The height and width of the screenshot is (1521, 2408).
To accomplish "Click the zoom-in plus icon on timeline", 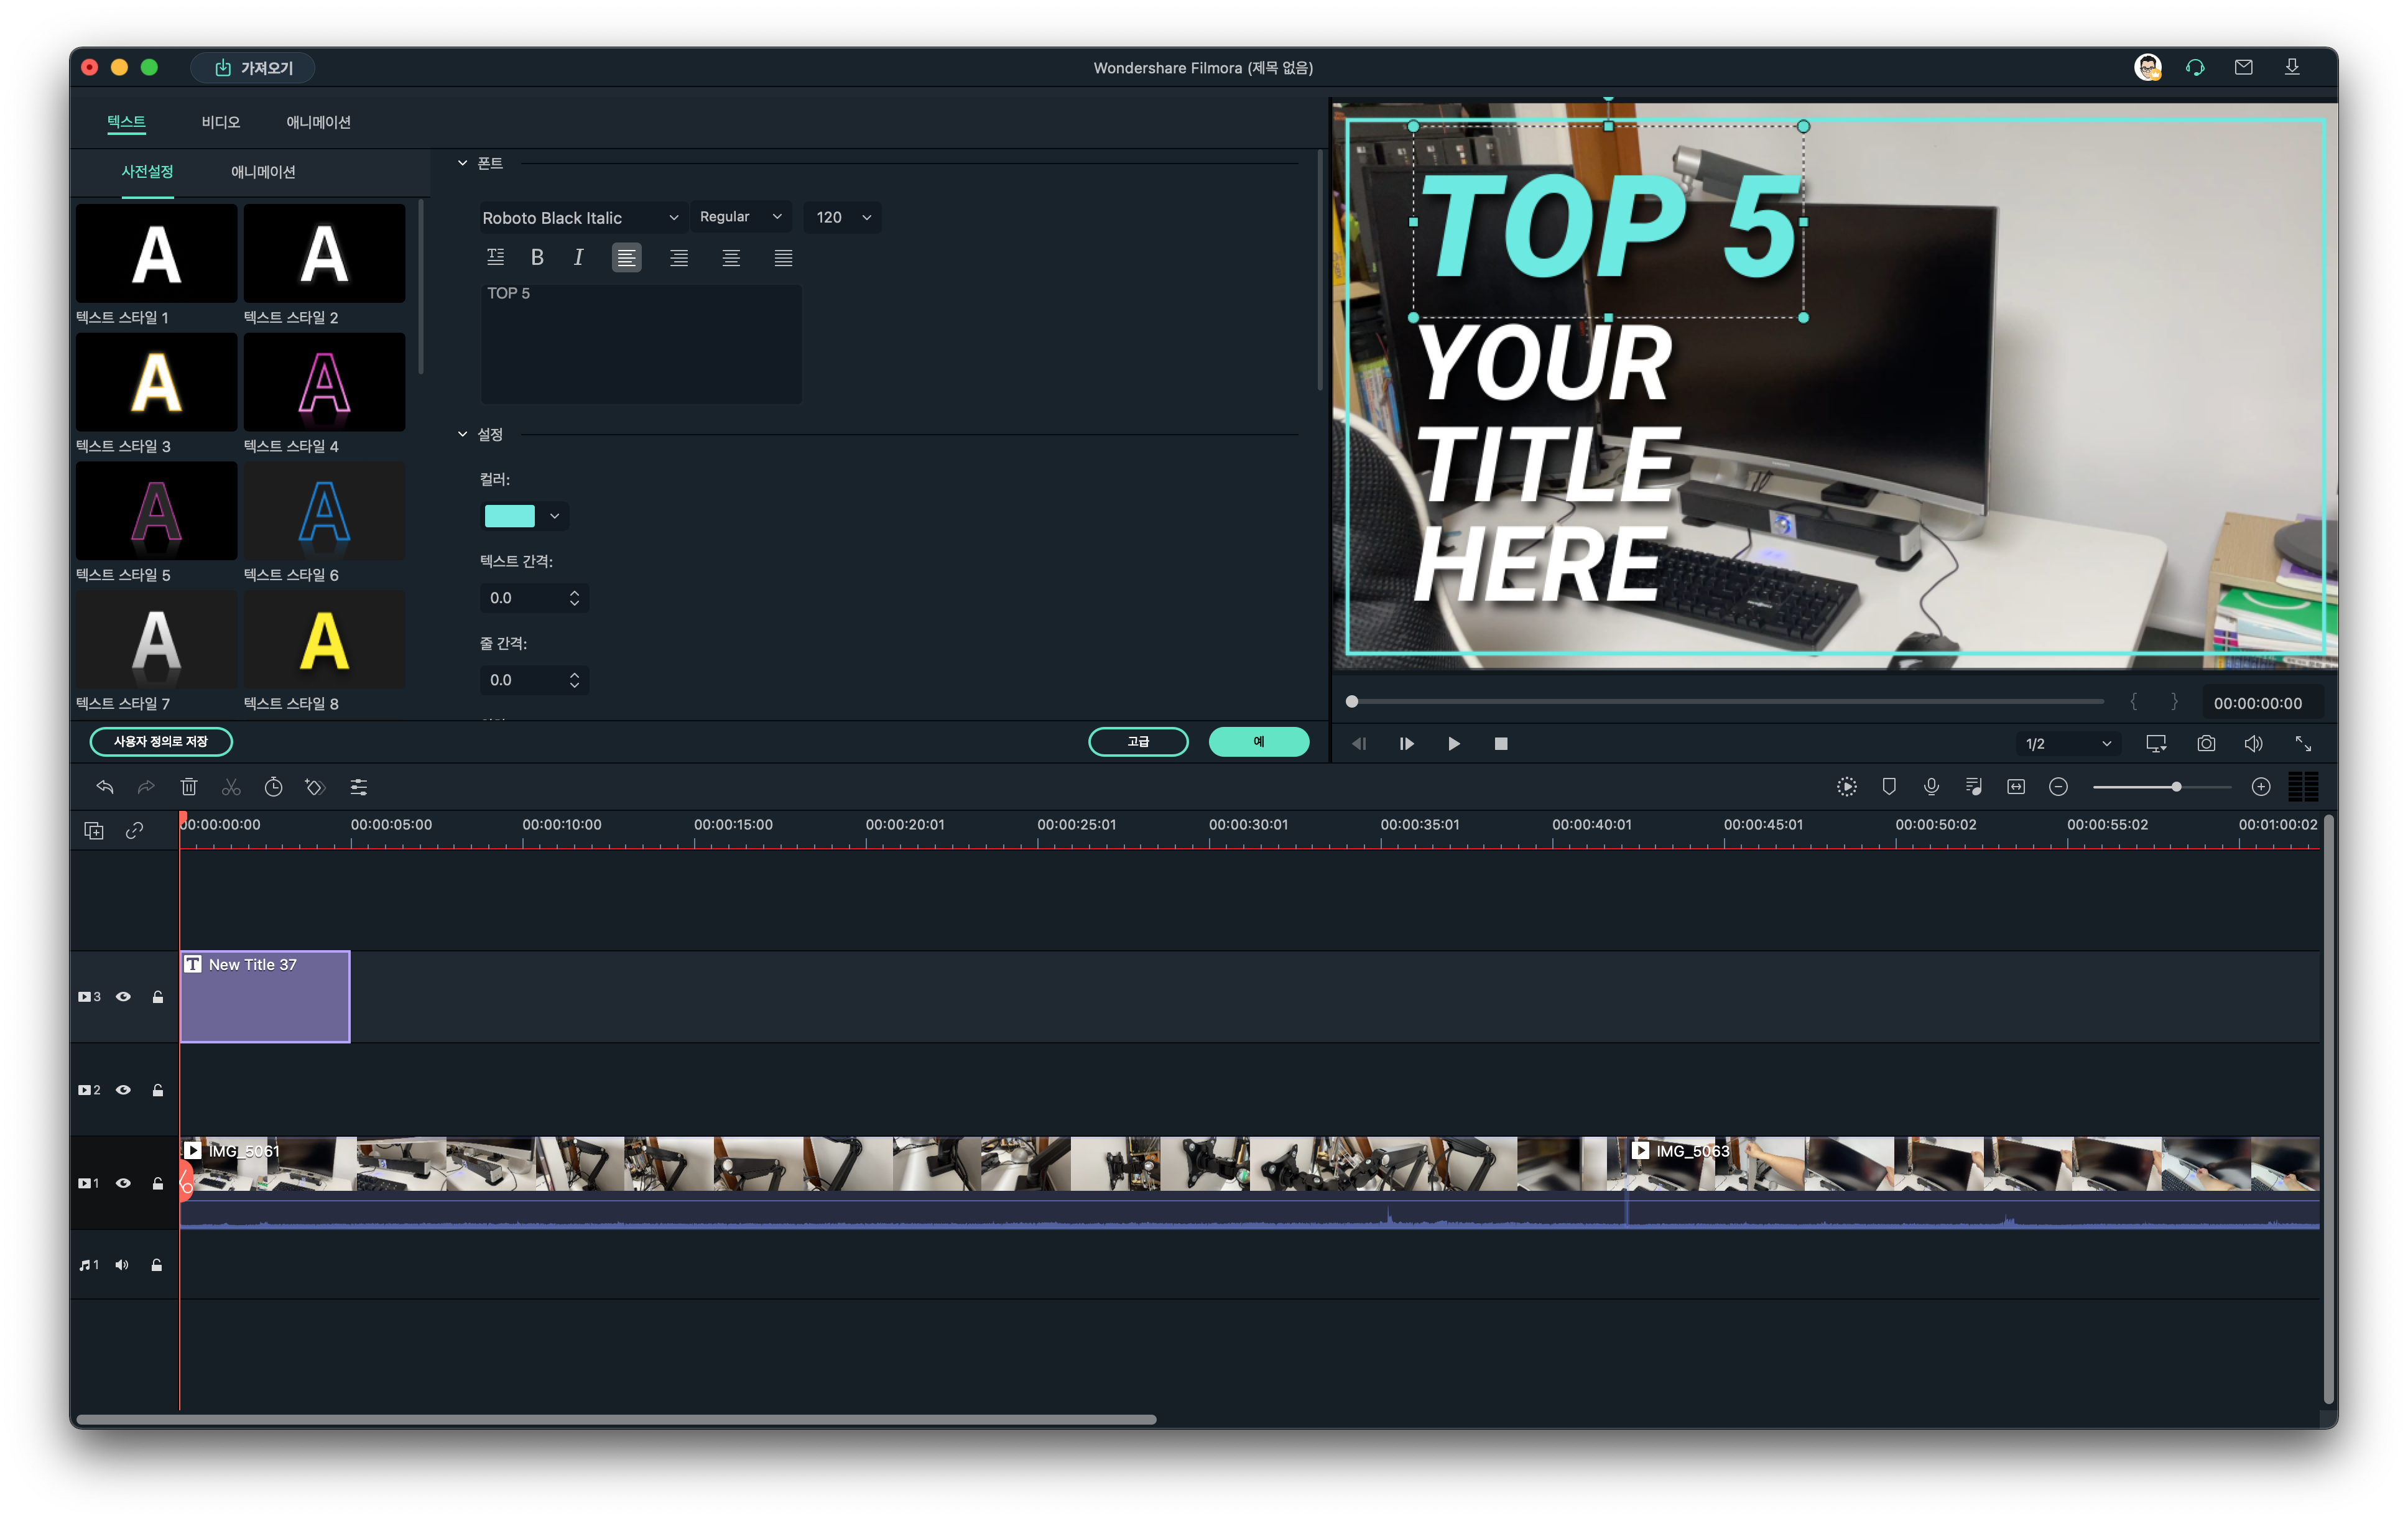I will (x=2260, y=787).
